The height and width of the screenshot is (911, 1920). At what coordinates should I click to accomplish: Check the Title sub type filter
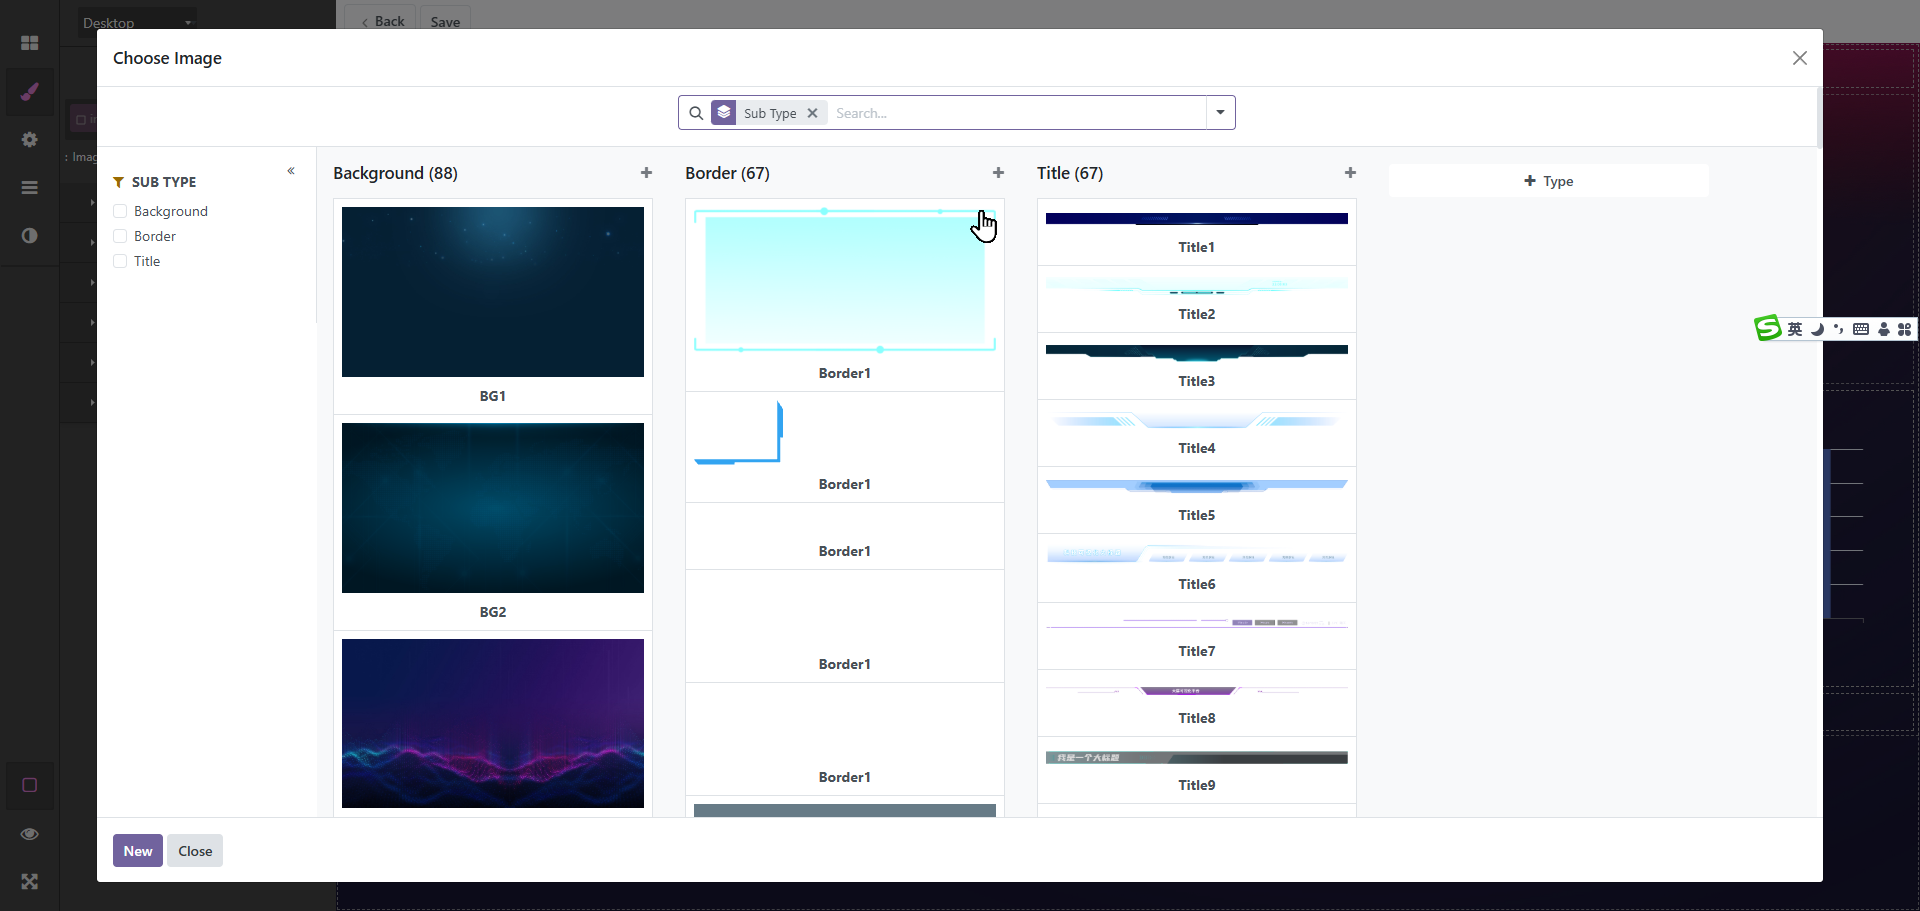(120, 261)
